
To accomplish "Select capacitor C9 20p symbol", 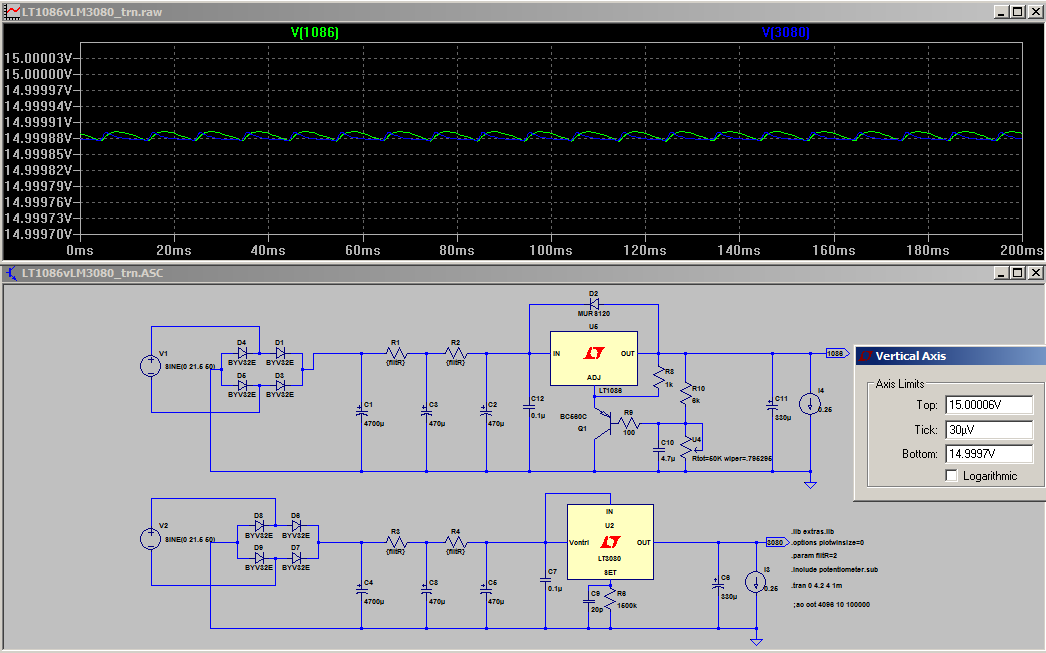I will [588, 600].
